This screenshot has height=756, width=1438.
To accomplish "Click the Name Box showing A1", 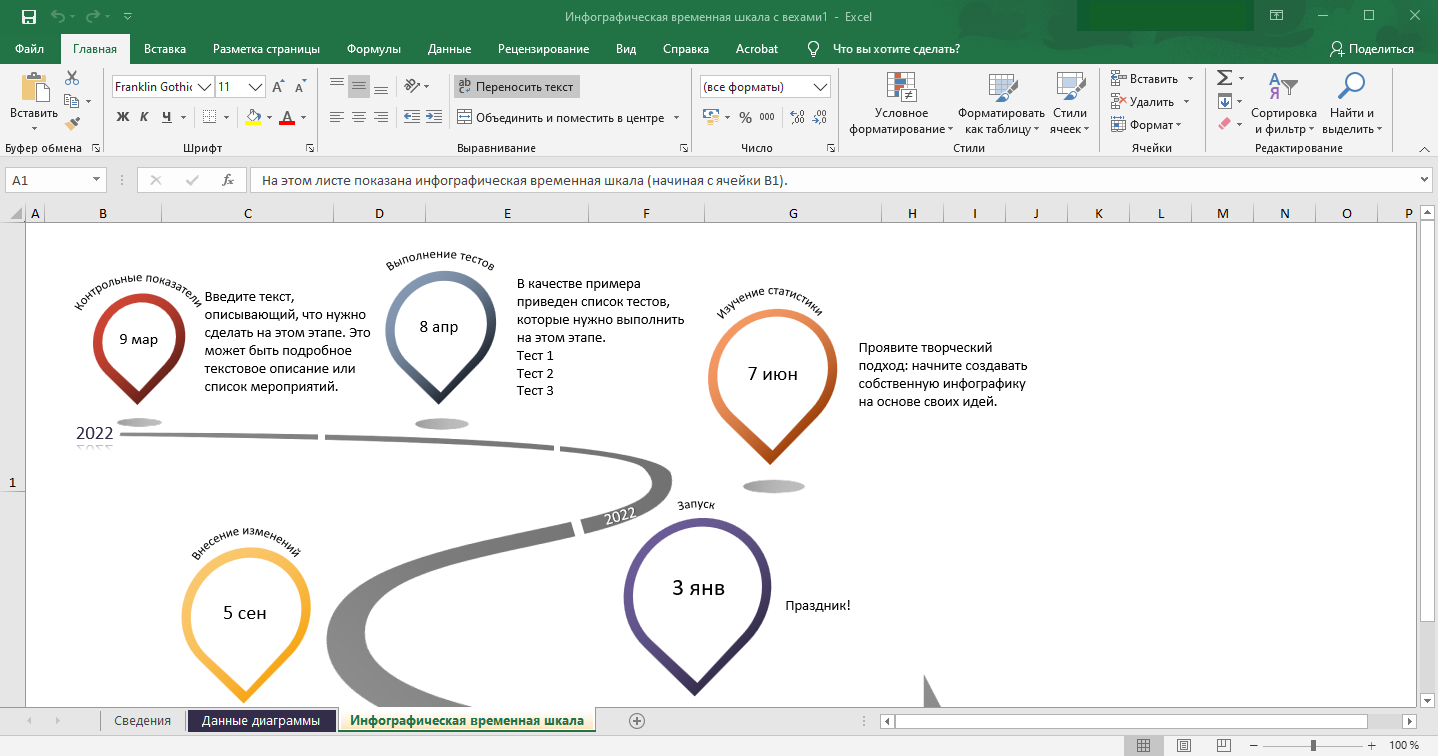I will coord(46,180).
